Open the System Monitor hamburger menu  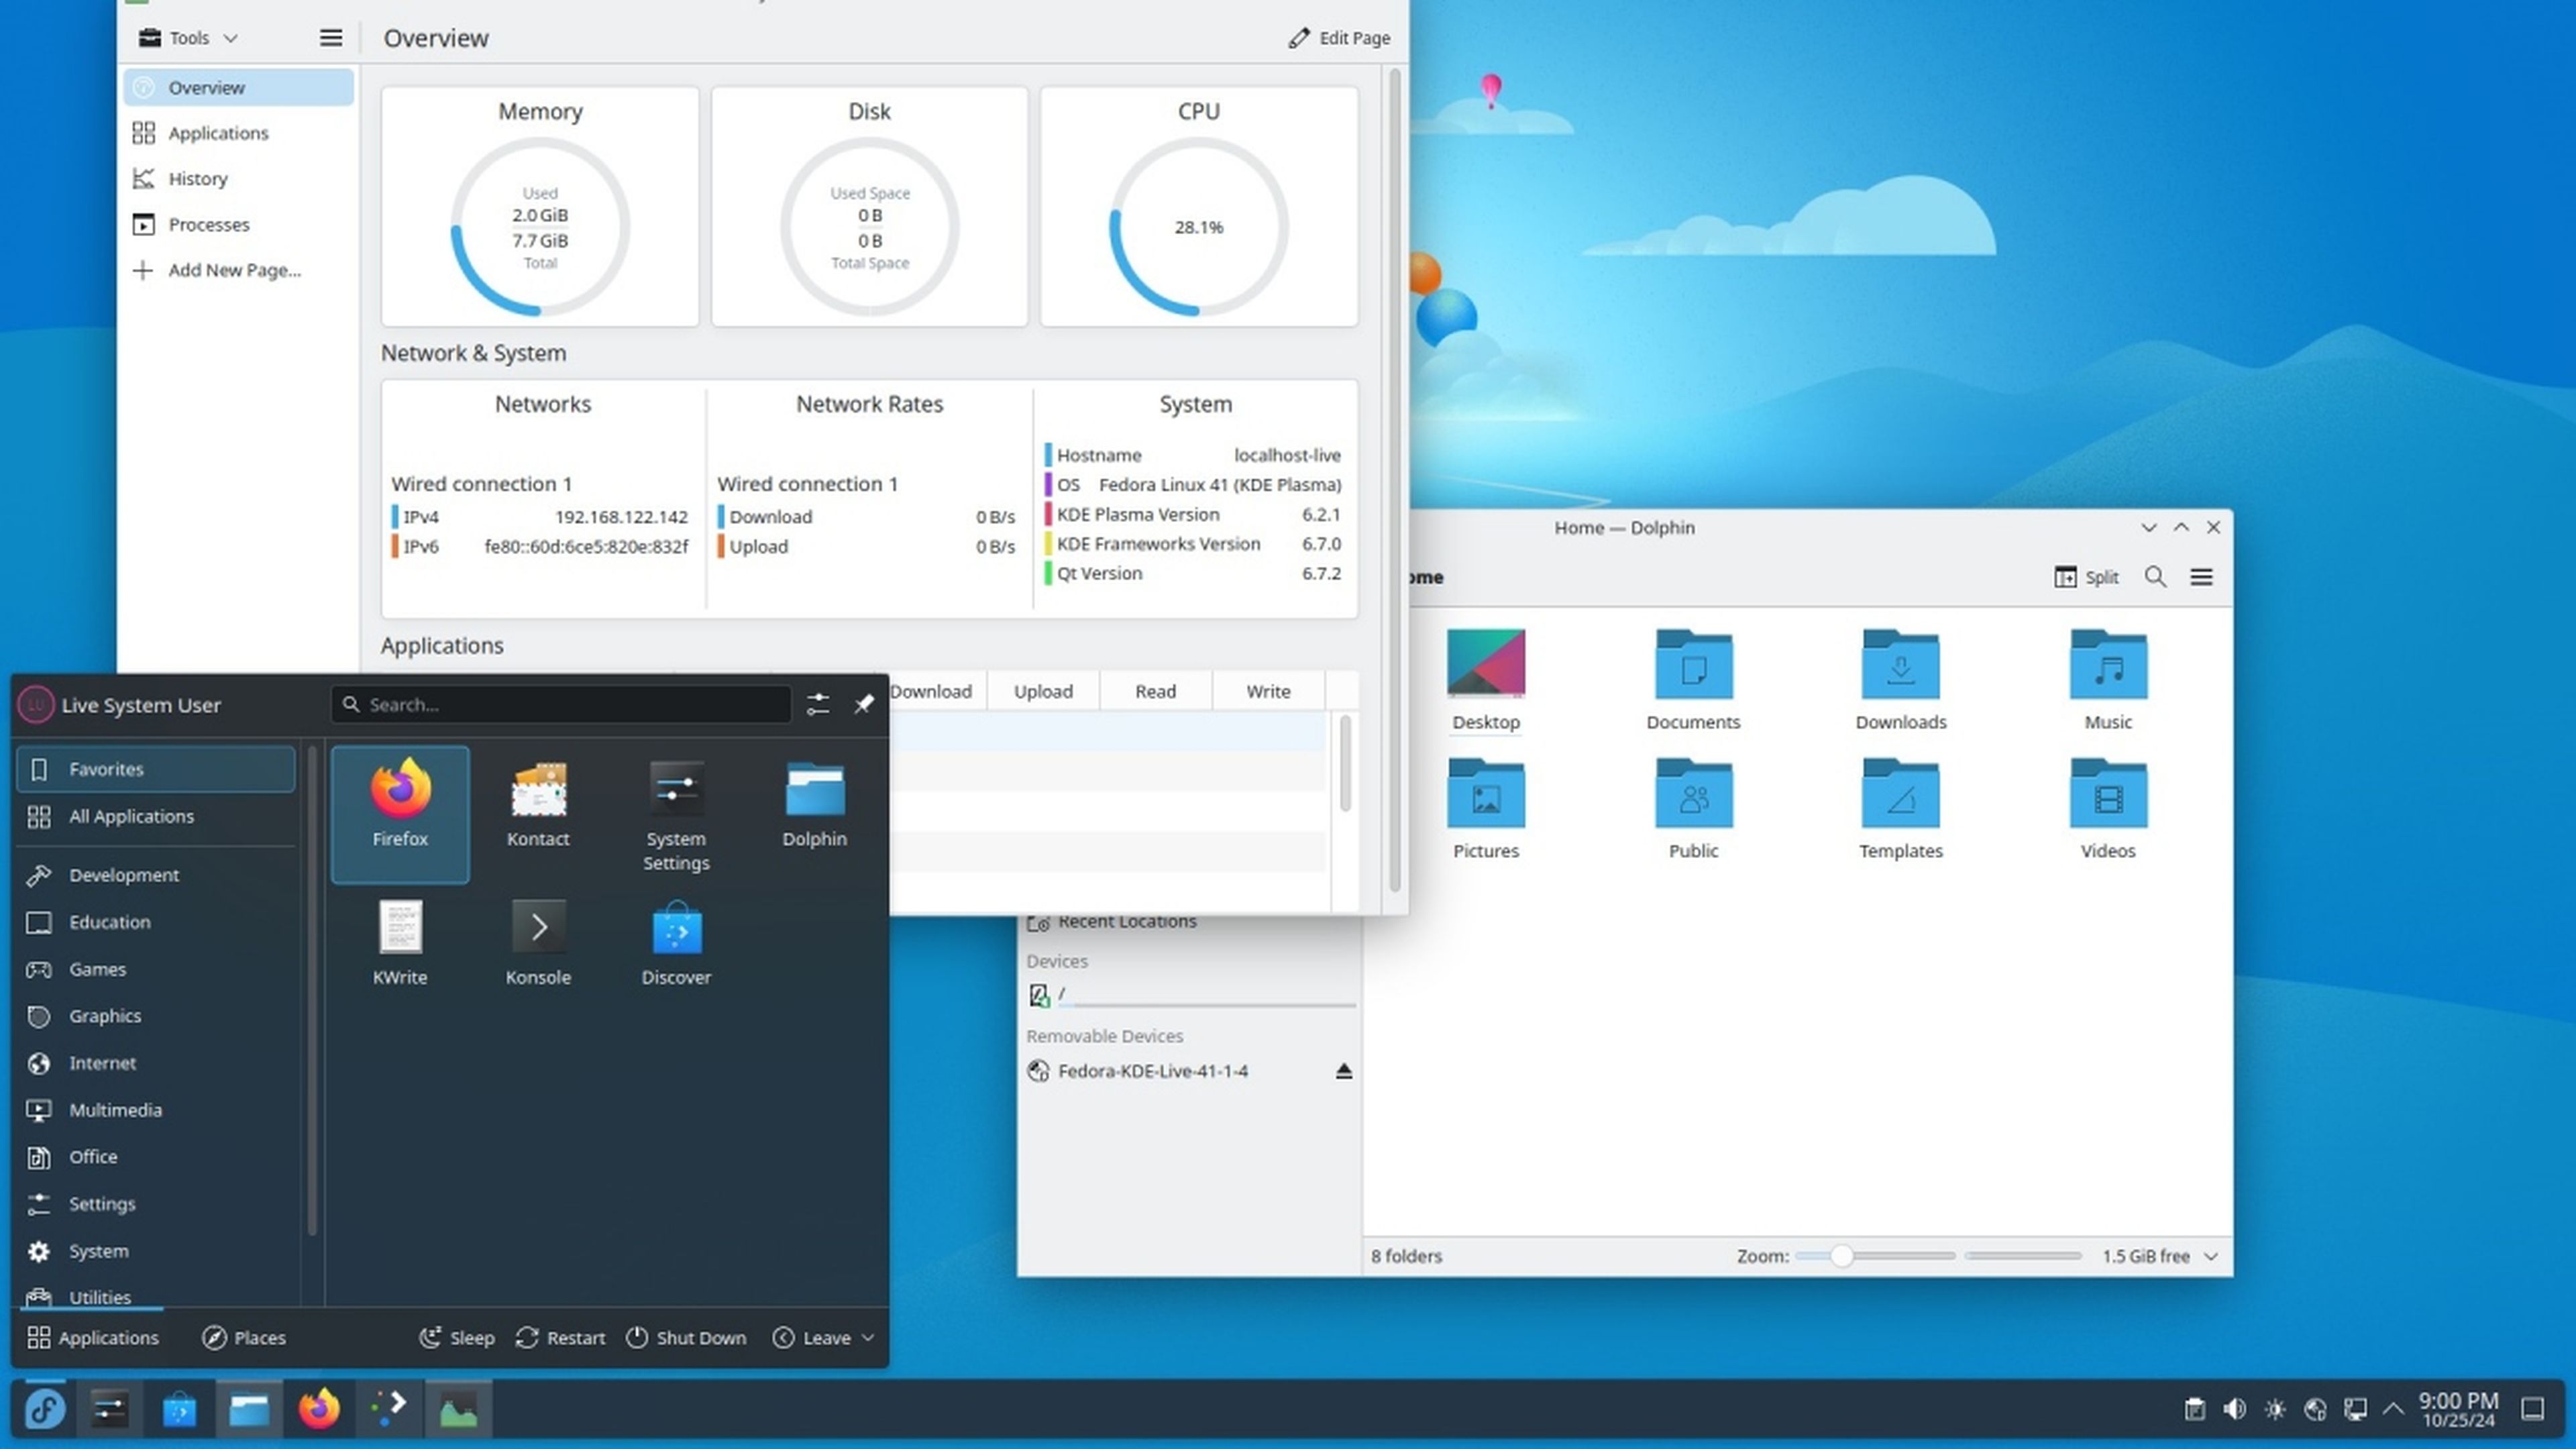click(330, 38)
